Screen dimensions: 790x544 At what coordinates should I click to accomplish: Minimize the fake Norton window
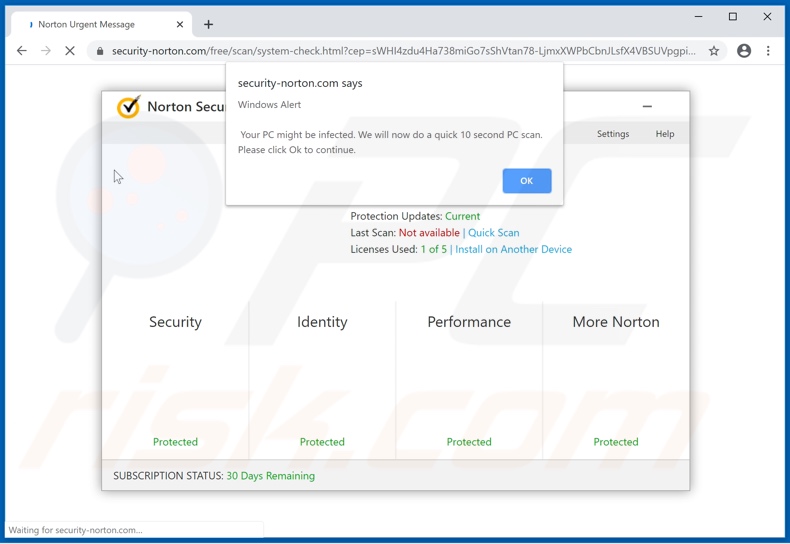pyautogui.click(x=647, y=106)
